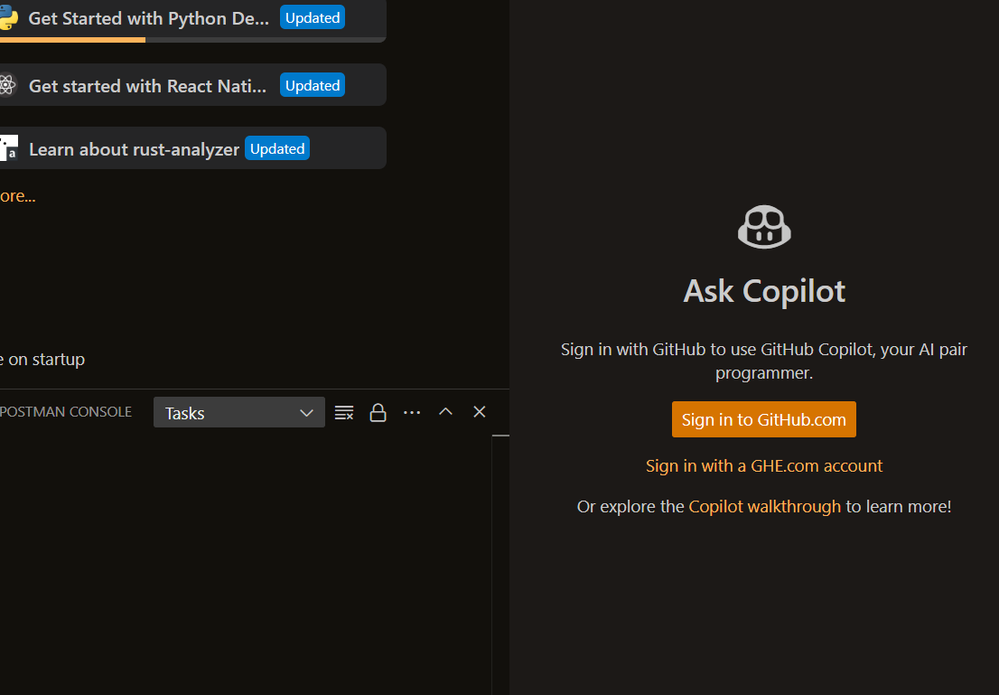Screen dimensions: 999x695
Task: Toggle the output scroll lock
Action: coord(378,413)
